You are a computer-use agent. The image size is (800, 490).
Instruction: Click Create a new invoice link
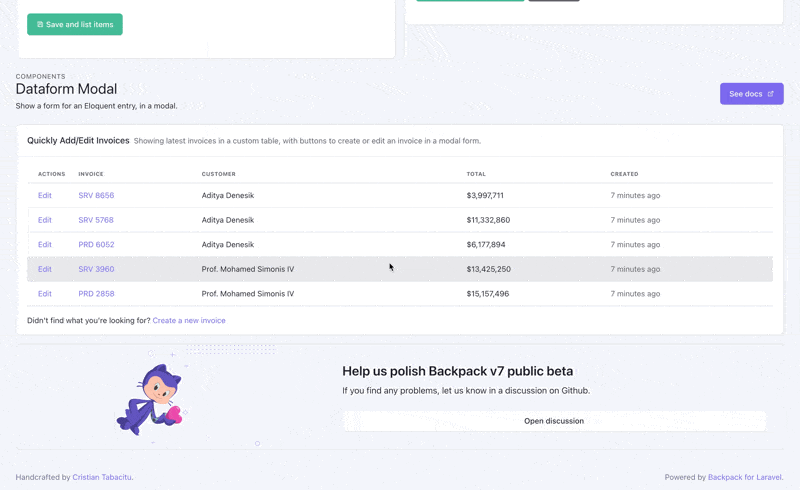click(189, 321)
